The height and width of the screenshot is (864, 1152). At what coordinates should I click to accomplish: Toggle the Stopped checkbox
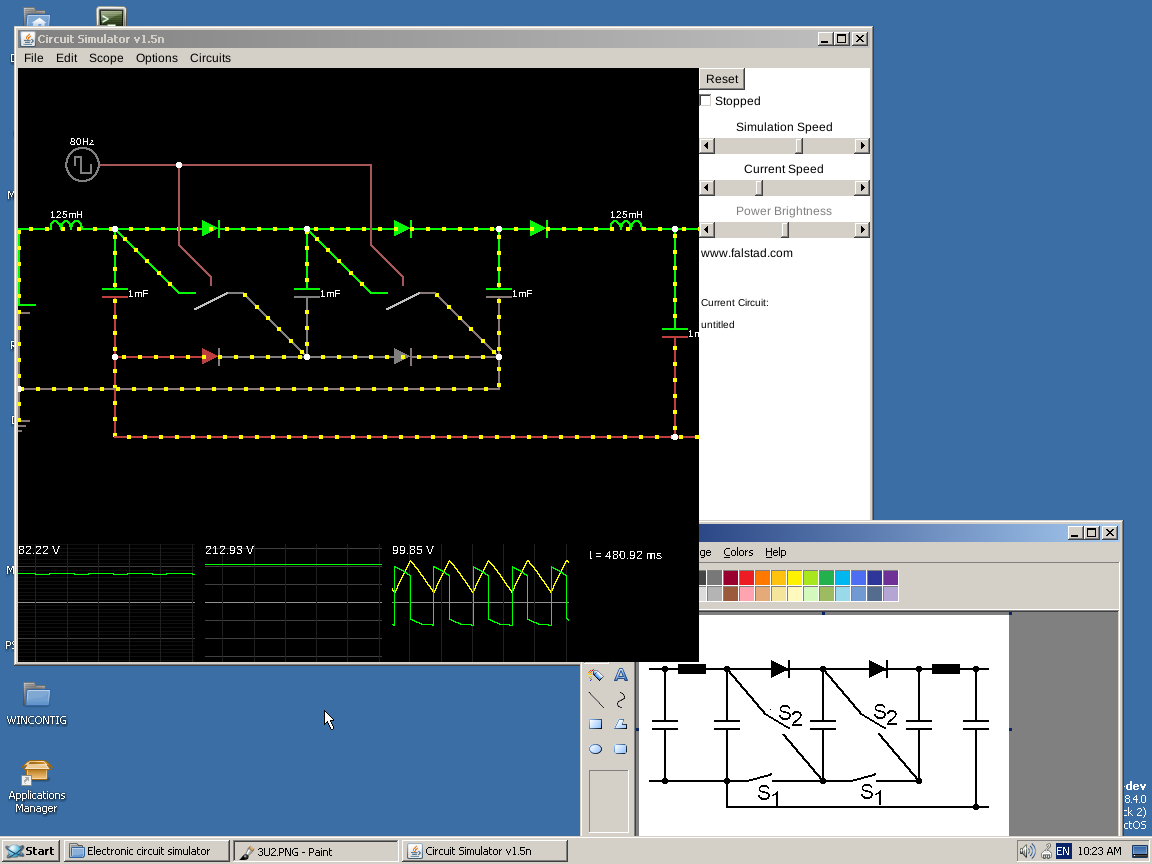pos(705,101)
